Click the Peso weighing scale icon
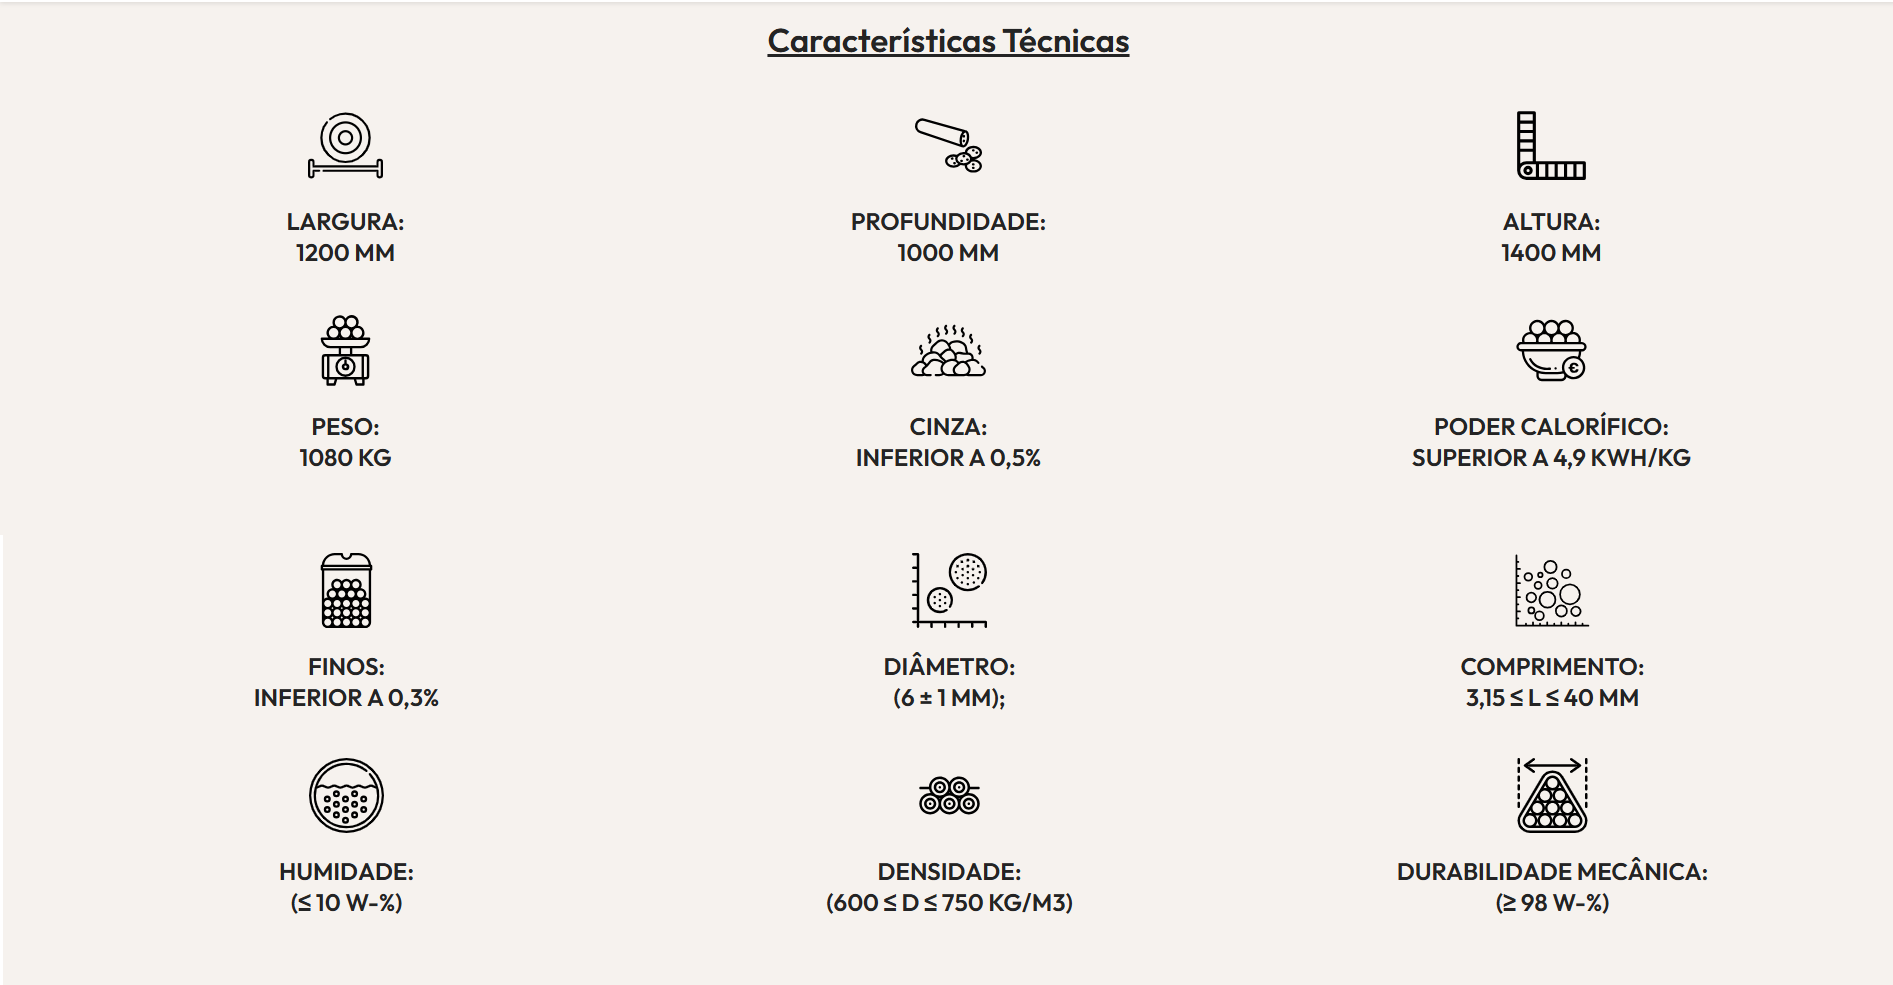This screenshot has height=985, width=1893. [x=345, y=350]
